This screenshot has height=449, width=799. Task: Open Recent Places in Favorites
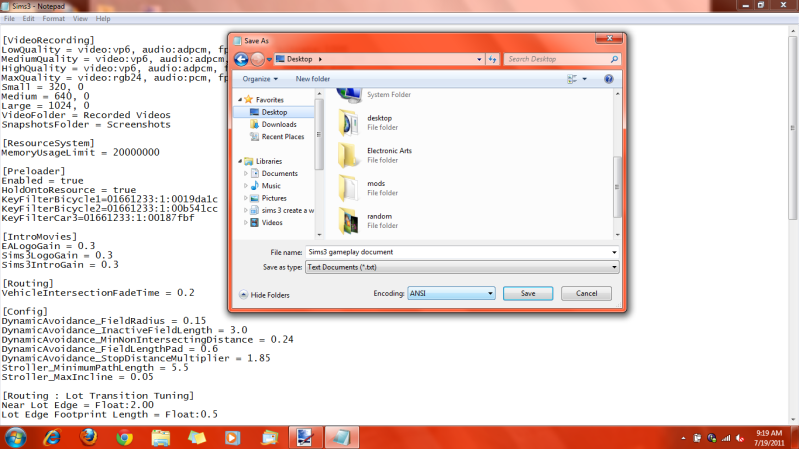pyautogui.click(x=283, y=137)
